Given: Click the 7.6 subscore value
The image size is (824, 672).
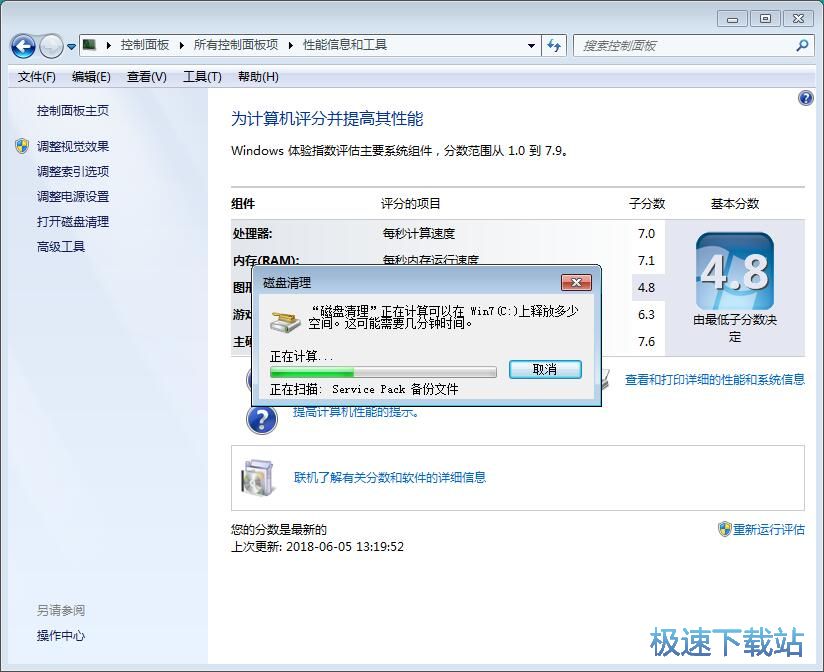Looking at the screenshot, I should [x=646, y=342].
